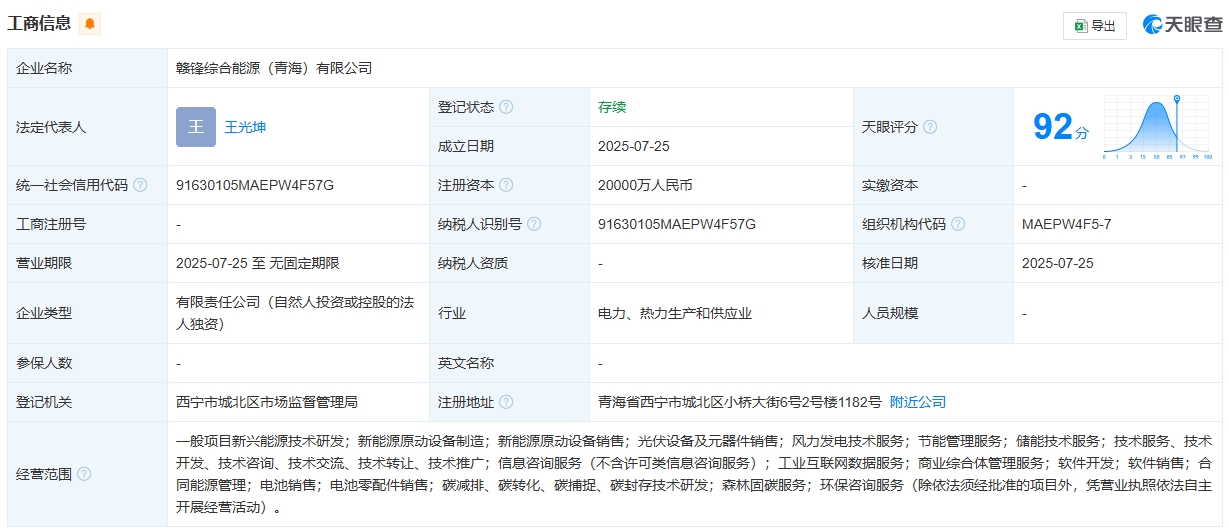Click the 西宁市城北区市场监督管理局 registration authority
The width and height of the screenshot is (1229, 532).
point(267,402)
